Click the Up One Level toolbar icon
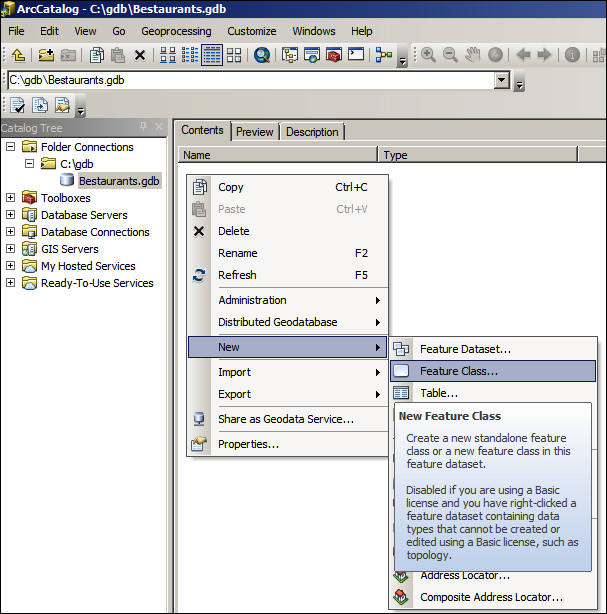607x614 pixels. (x=18, y=55)
